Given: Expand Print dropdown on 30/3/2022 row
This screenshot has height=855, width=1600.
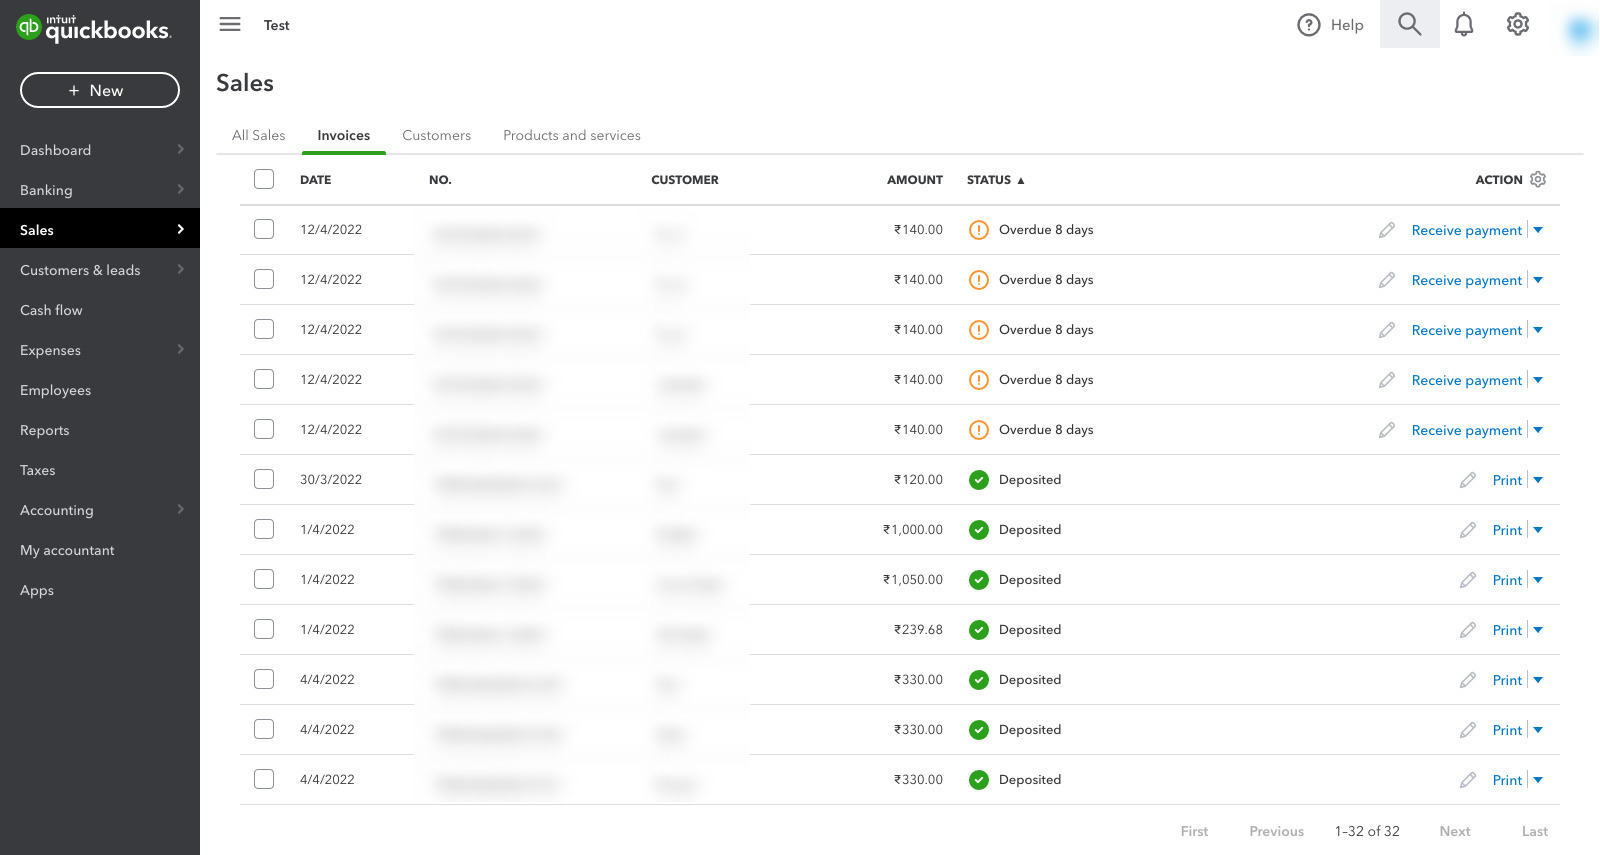Looking at the screenshot, I should coord(1538,480).
